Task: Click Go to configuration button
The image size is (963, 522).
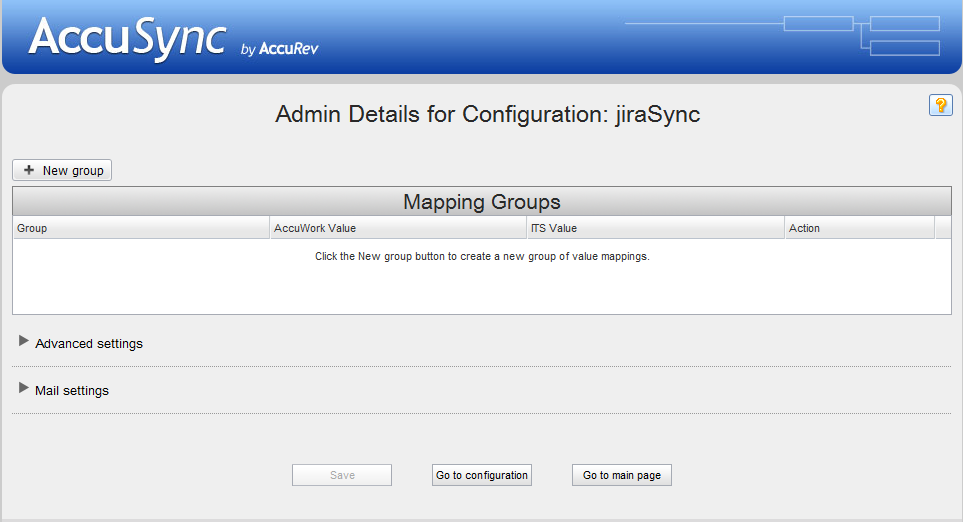Action: tap(481, 475)
